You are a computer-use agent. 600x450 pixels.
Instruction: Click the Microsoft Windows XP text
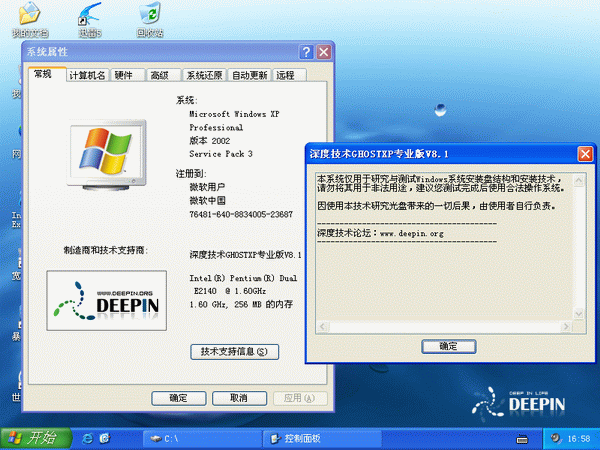click(x=234, y=114)
